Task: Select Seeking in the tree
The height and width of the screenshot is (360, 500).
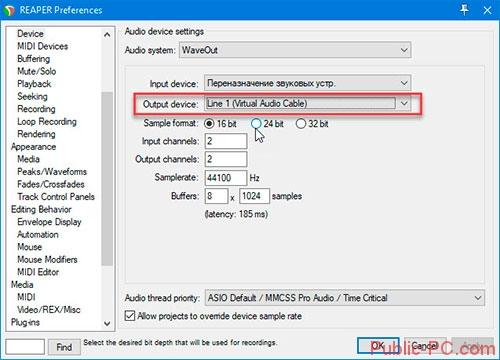Action: pos(32,96)
